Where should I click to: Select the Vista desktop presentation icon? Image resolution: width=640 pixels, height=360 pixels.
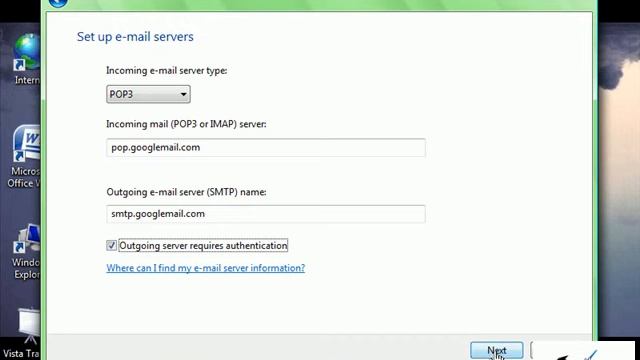[x=22, y=333]
